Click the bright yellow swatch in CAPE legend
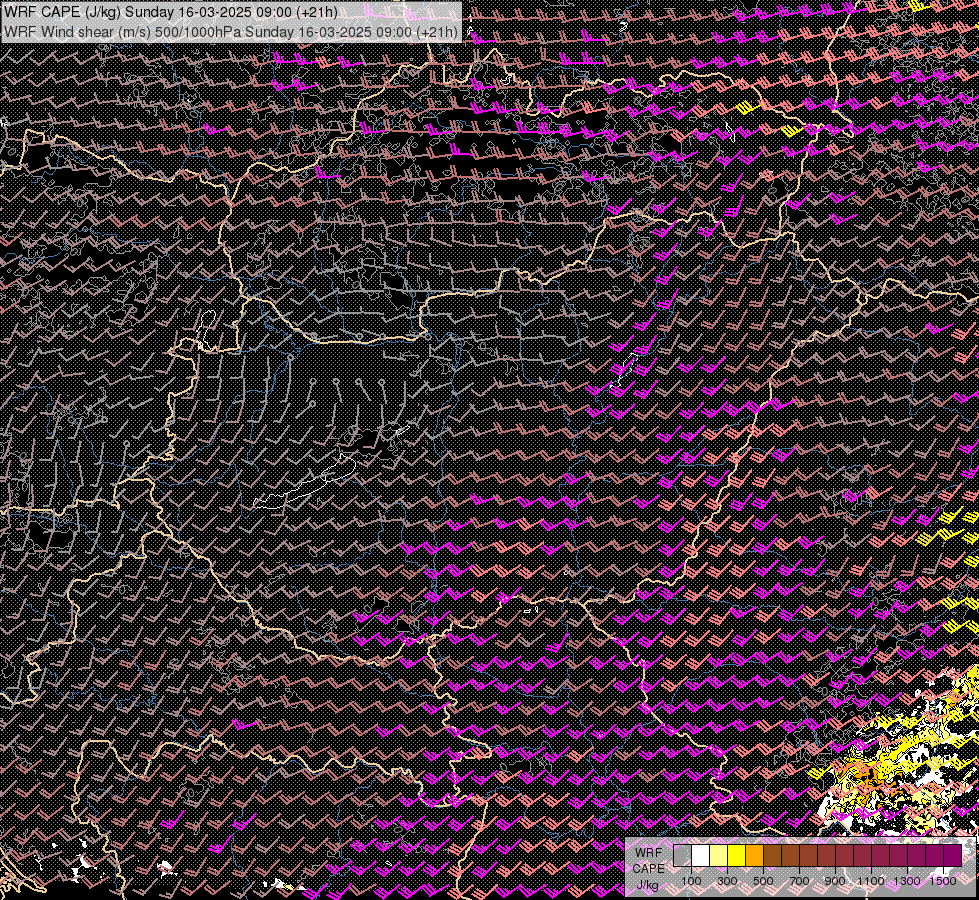 [737, 855]
